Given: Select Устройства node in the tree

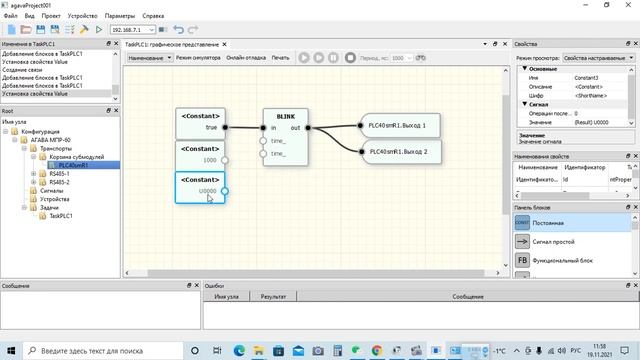Looking at the screenshot, I should pos(55,199).
